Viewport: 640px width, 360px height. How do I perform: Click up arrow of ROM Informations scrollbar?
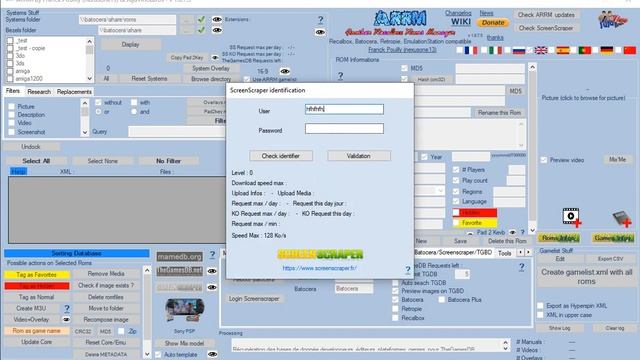click(532, 67)
